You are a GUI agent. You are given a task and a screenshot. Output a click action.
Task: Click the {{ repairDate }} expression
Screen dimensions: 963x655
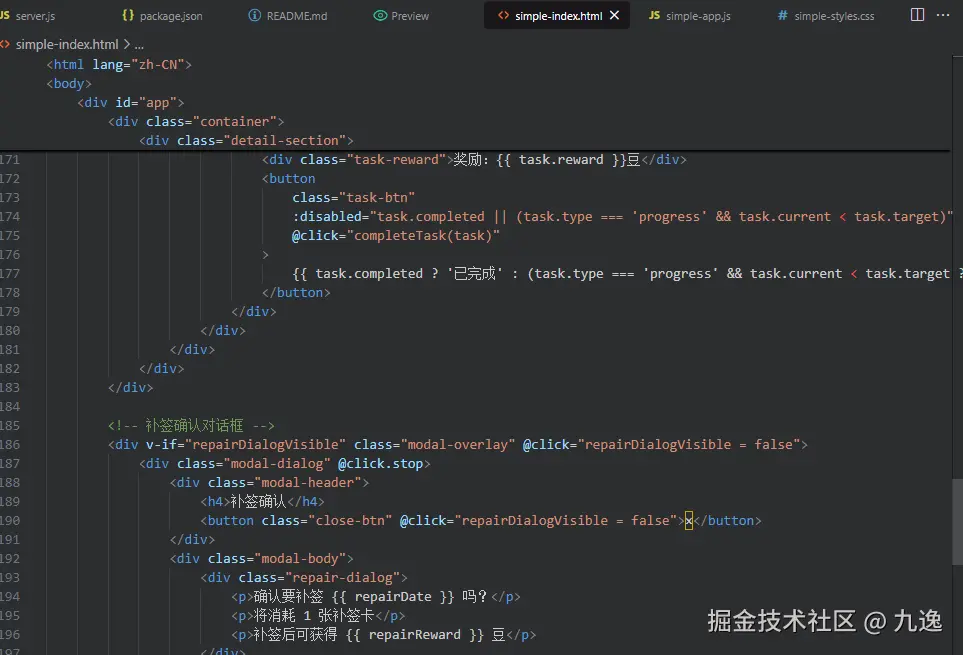click(x=393, y=597)
